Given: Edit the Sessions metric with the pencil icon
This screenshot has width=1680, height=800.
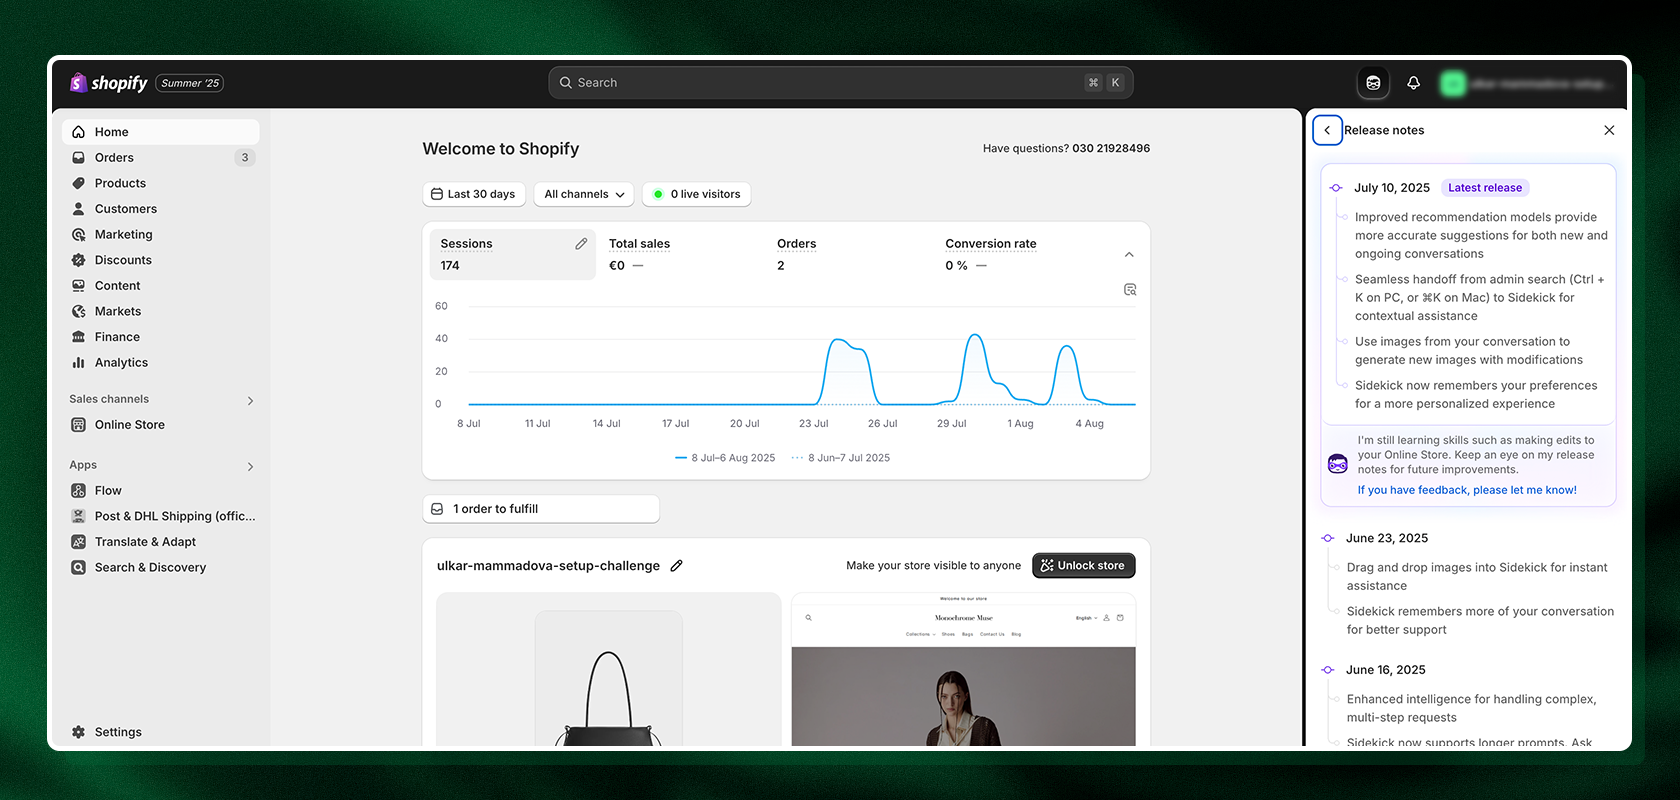Looking at the screenshot, I should (581, 244).
